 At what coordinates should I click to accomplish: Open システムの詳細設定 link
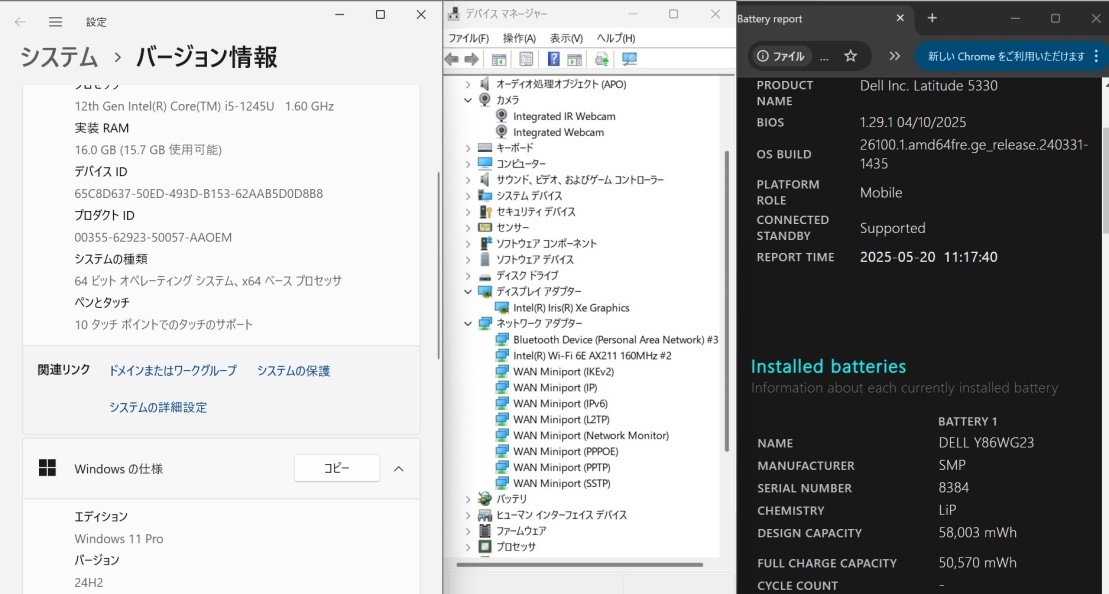(158, 407)
